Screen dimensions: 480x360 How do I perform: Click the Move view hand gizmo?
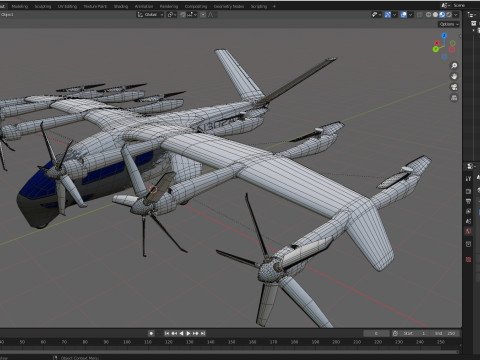tap(454, 76)
